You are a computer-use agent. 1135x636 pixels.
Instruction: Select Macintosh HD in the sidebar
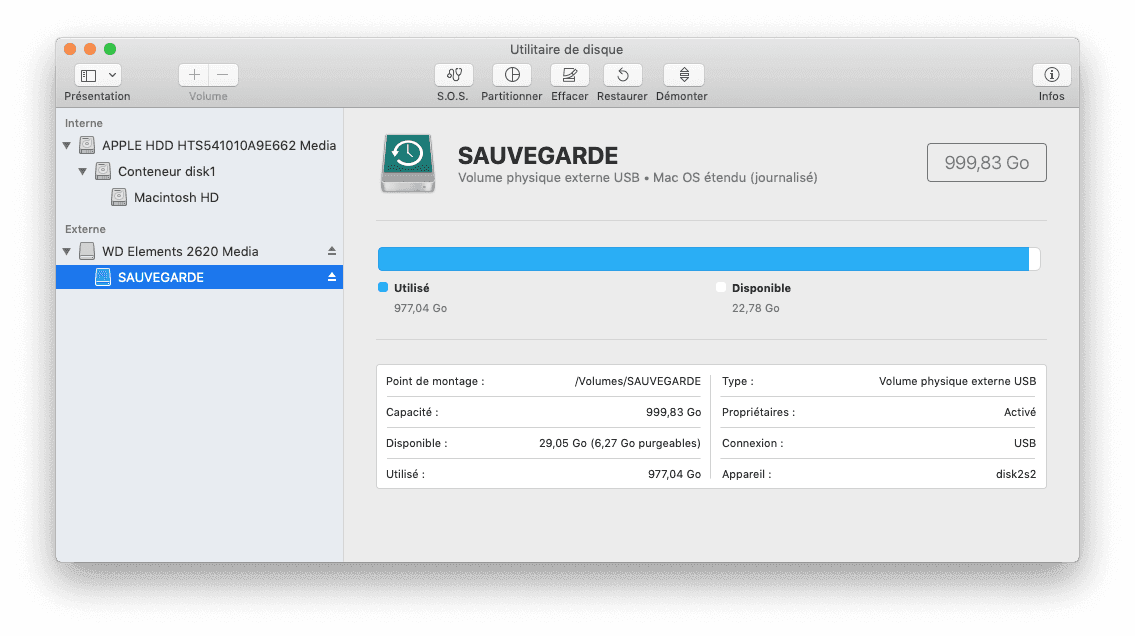coord(176,197)
